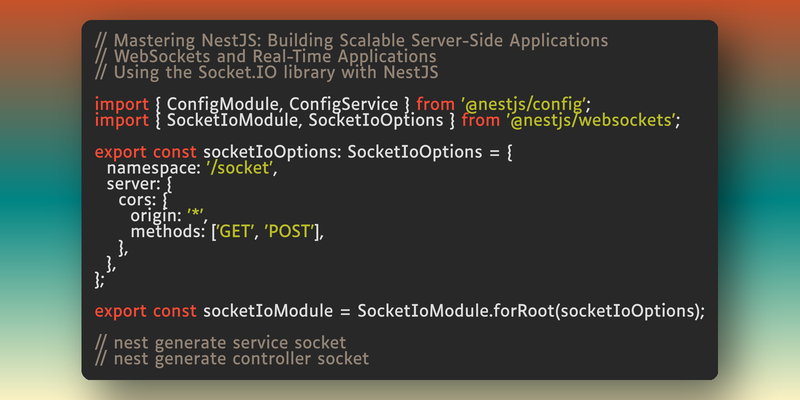Click the 'SocketIoOptions' type annotation after the colon
This screenshot has width=800, height=400.
(406, 153)
